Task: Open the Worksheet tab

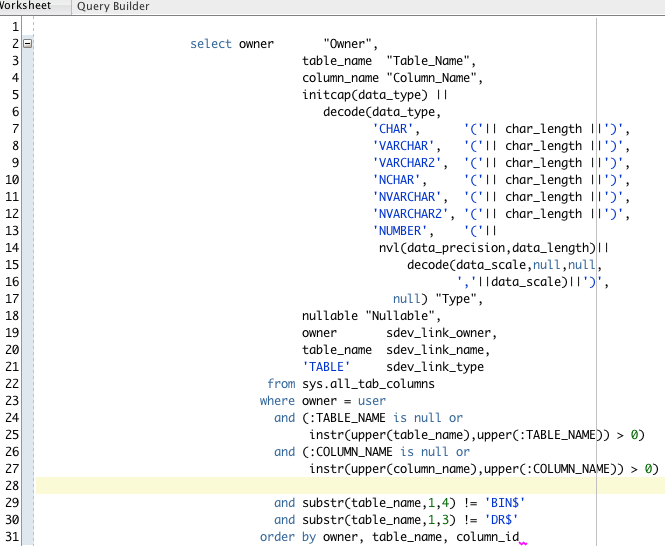Action: pos(25,6)
